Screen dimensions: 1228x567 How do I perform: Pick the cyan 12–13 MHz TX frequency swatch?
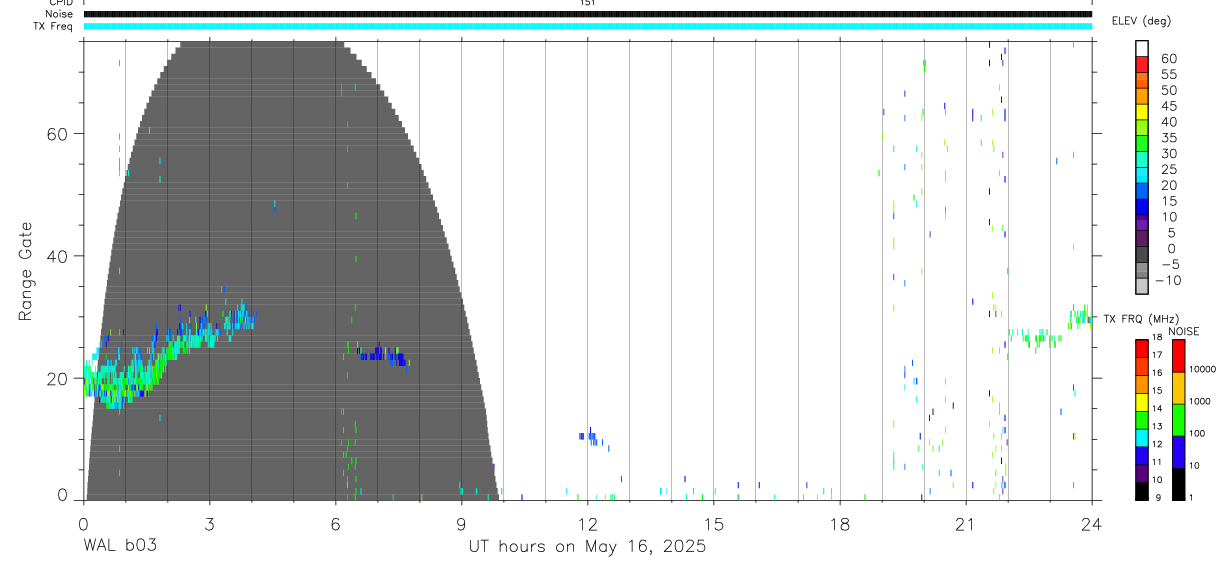coord(1142,438)
